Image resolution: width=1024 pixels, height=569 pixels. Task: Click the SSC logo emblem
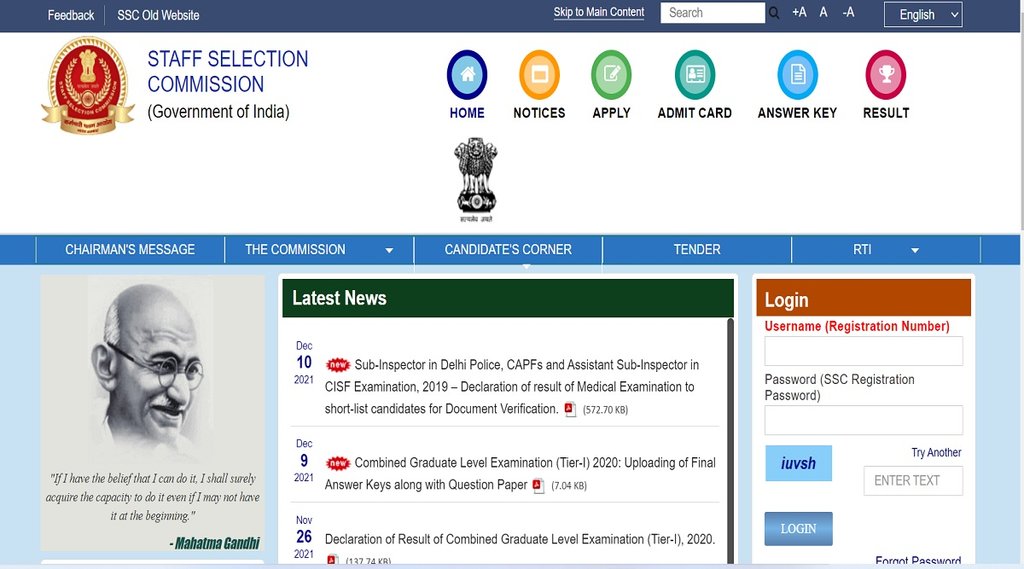pos(88,85)
